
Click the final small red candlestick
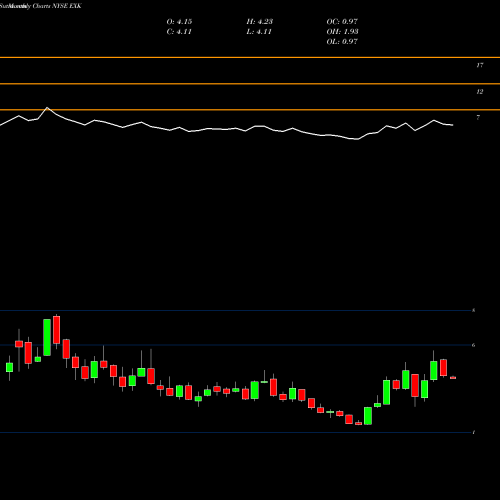(453, 378)
